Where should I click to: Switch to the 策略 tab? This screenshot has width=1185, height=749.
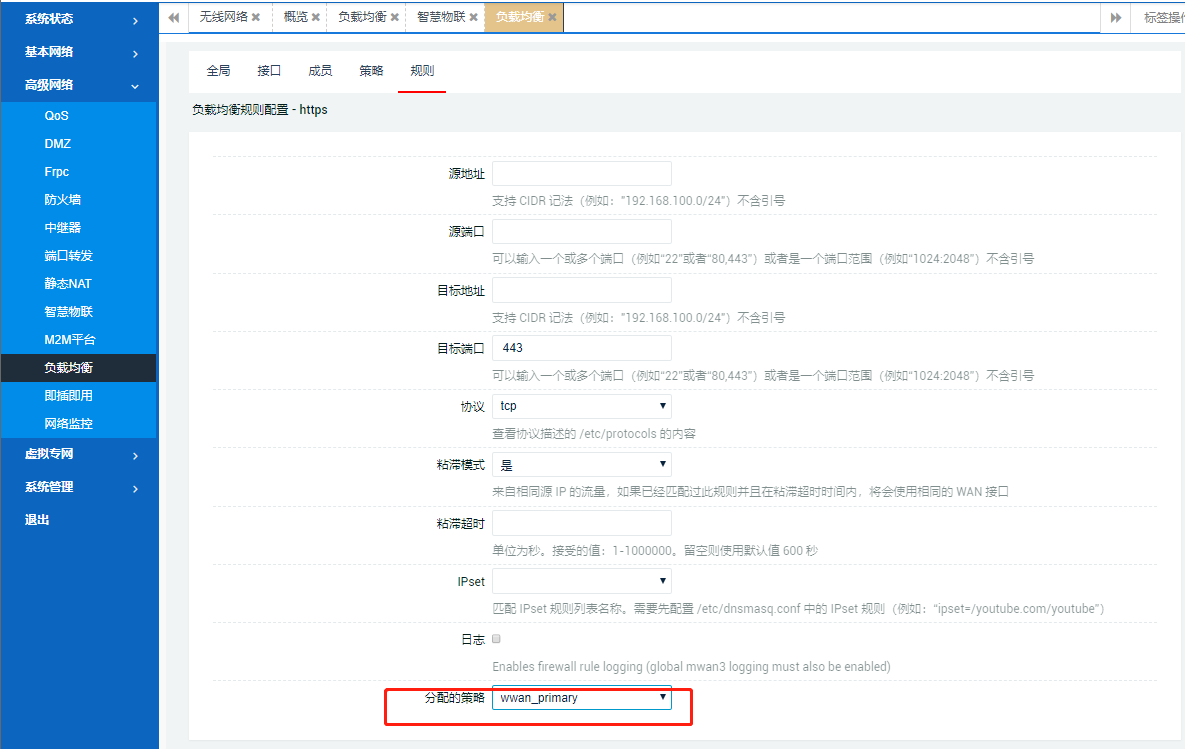tap(371, 71)
